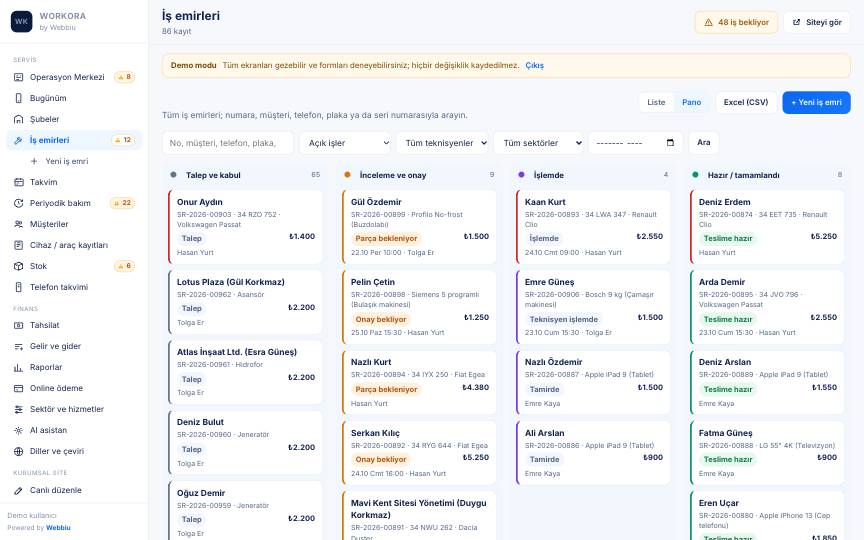Open Müşteriler in the sidebar
Viewport: 864px width, 540px height.
[x=74, y=224]
